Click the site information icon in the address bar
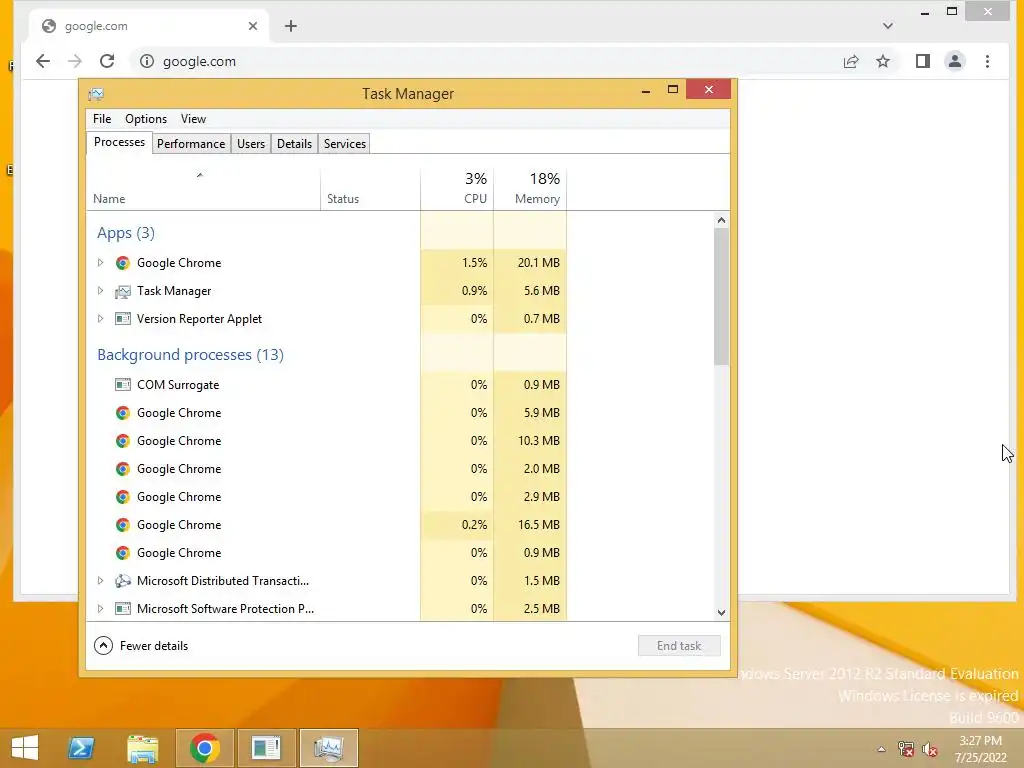This screenshot has width=1024, height=768. (x=147, y=61)
